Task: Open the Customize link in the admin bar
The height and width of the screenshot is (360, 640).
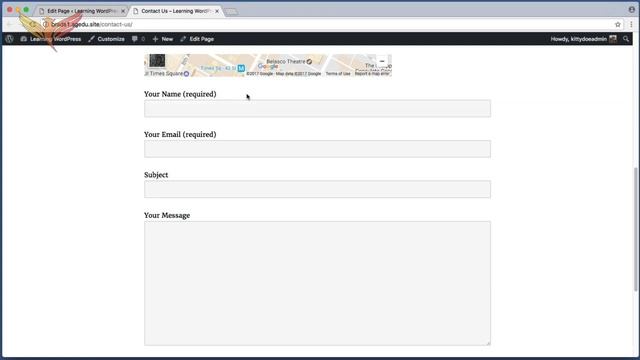Action: (x=107, y=39)
